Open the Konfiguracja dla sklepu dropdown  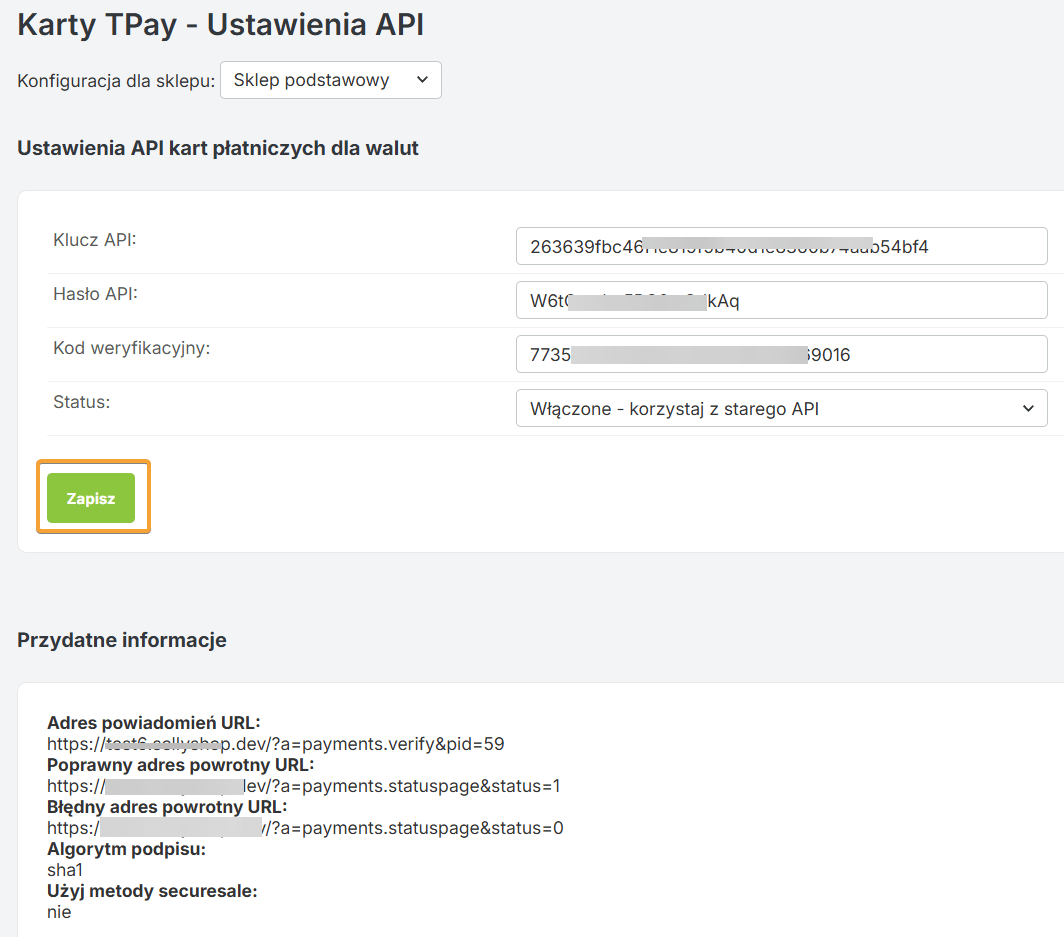click(330, 81)
